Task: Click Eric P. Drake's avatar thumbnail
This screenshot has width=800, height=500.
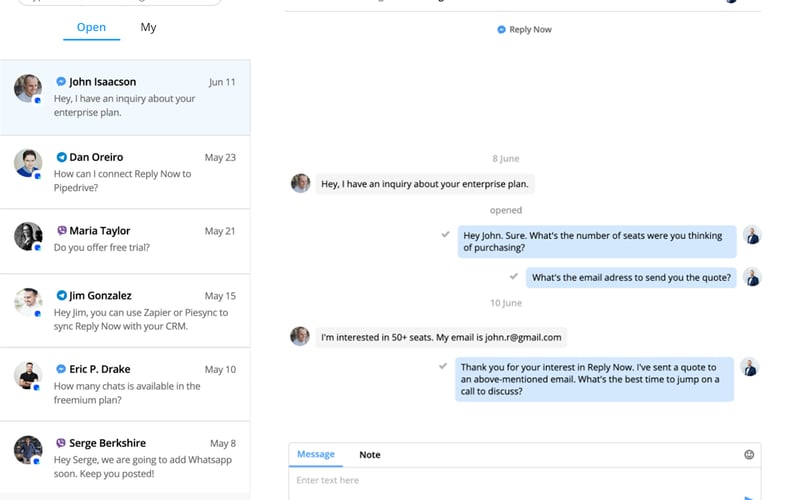Action: click(27, 375)
